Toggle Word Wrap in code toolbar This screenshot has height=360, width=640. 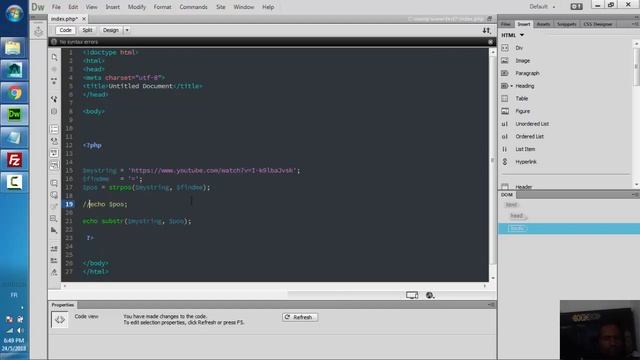[x=54, y=153]
